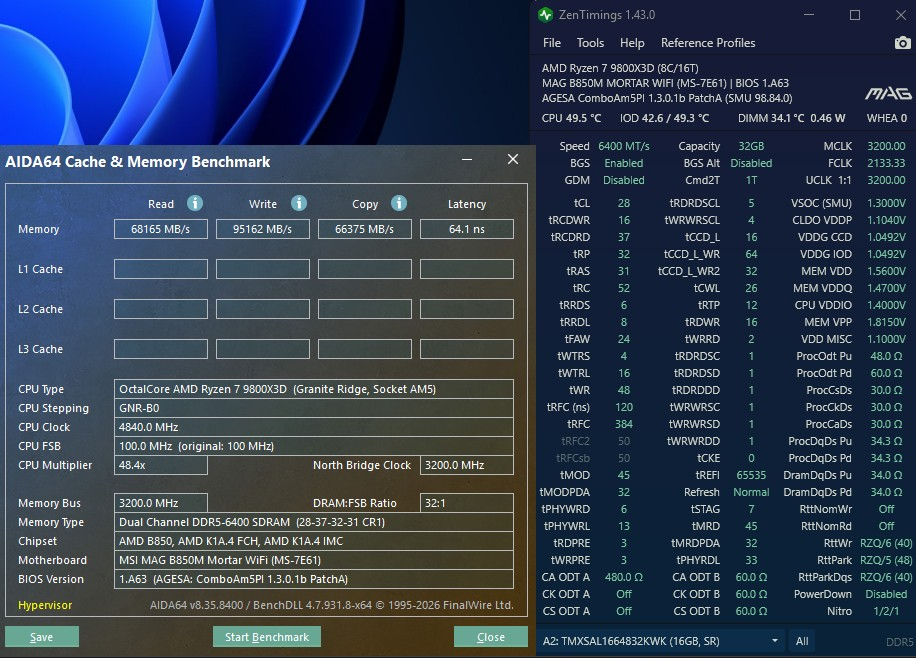This screenshot has width=916, height=658.
Task: Maximize the ZenTimings window
Action: pos(855,15)
